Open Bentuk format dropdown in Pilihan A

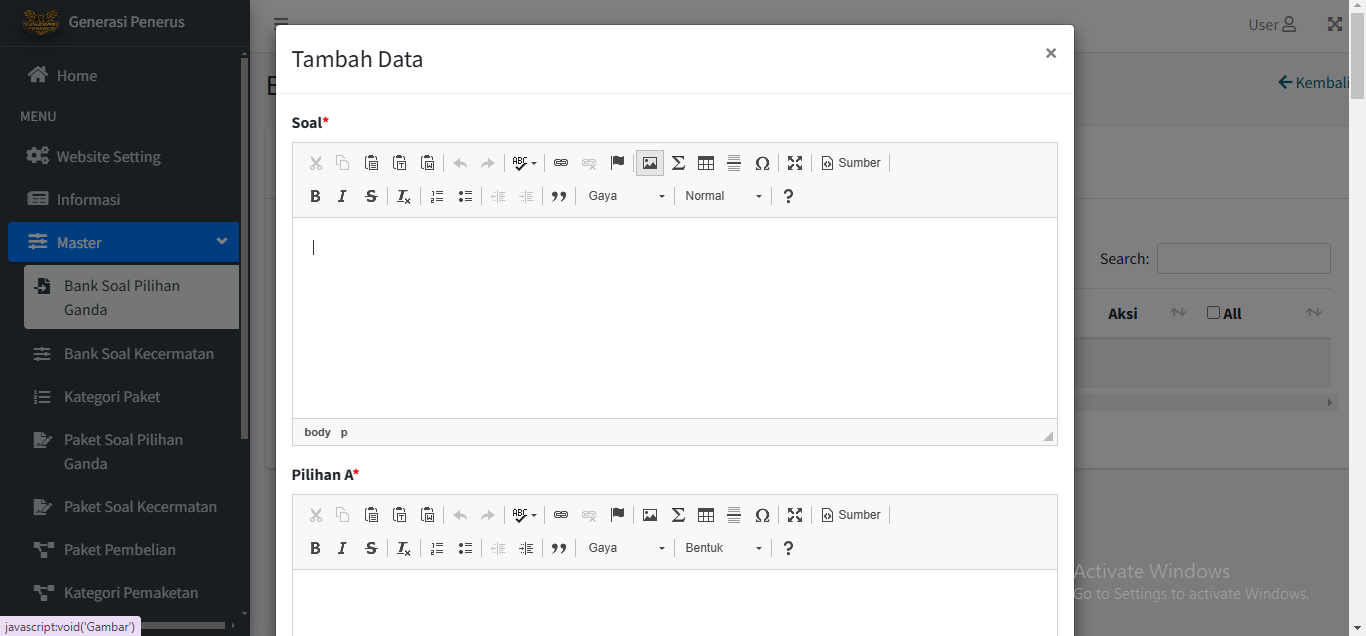click(723, 548)
